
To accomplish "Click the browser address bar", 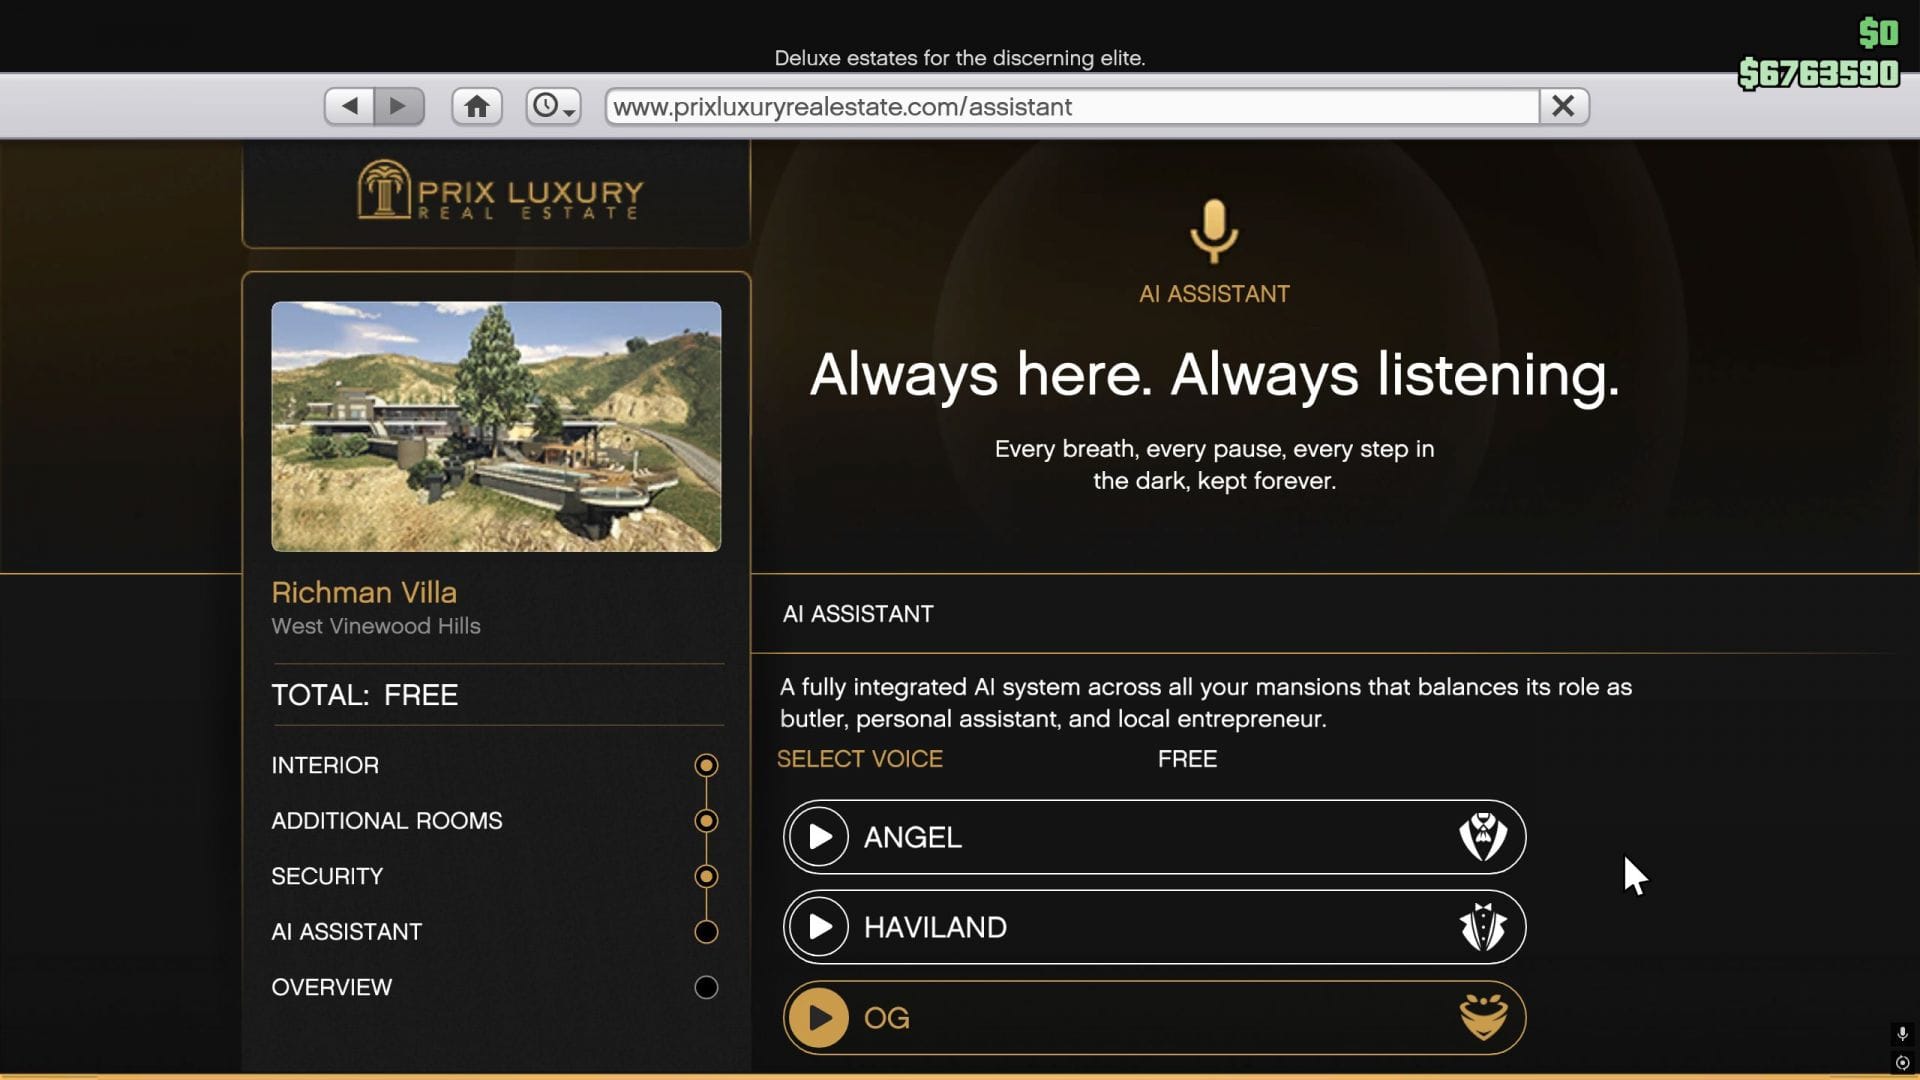I will (x=1065, y=107).
